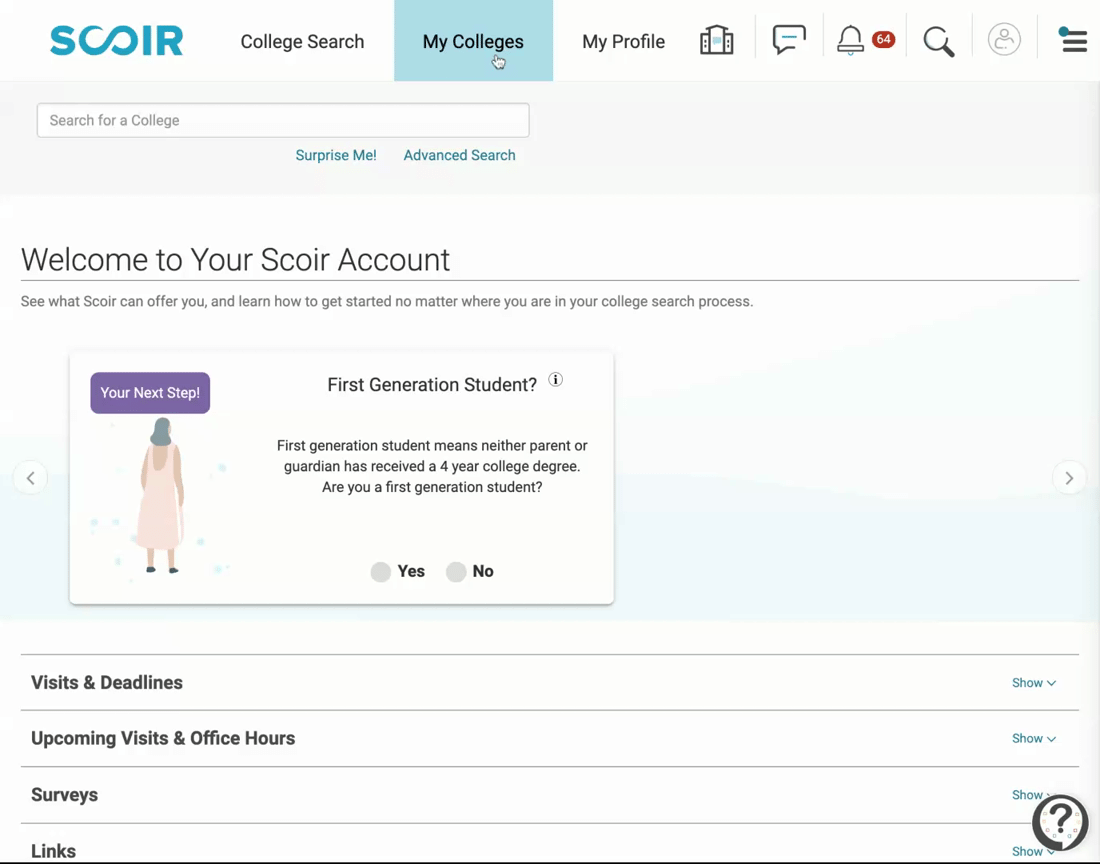Open the help question mark widget
Screen dimensions: 1100x864
(1060, 822)
